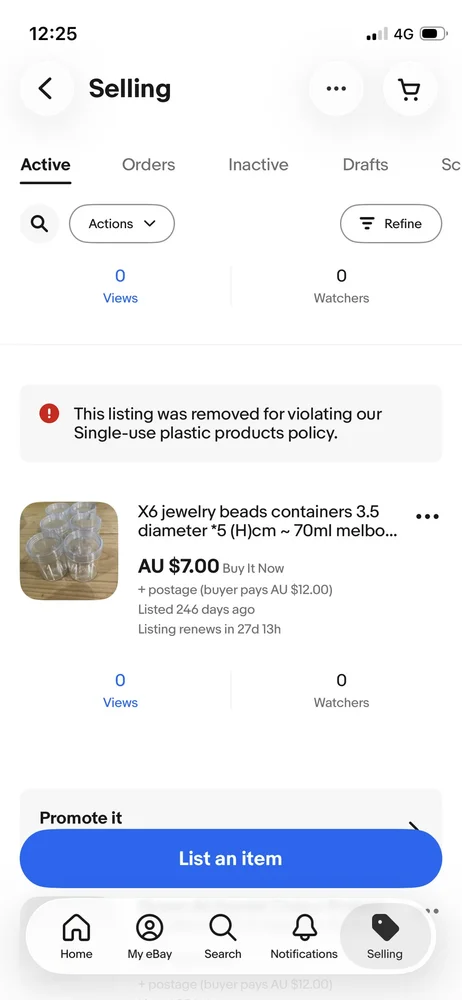
Task: Open the jewelry beads containers thumbnail
Action: 69,551
